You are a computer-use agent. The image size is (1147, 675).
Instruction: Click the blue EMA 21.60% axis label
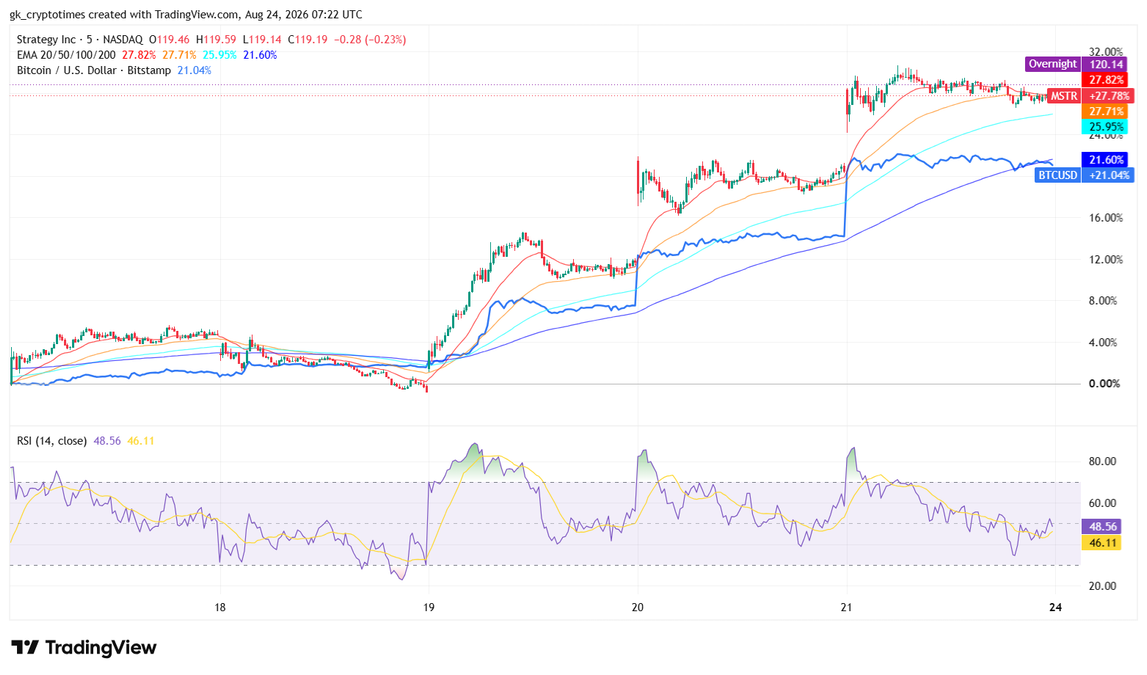1107,159
